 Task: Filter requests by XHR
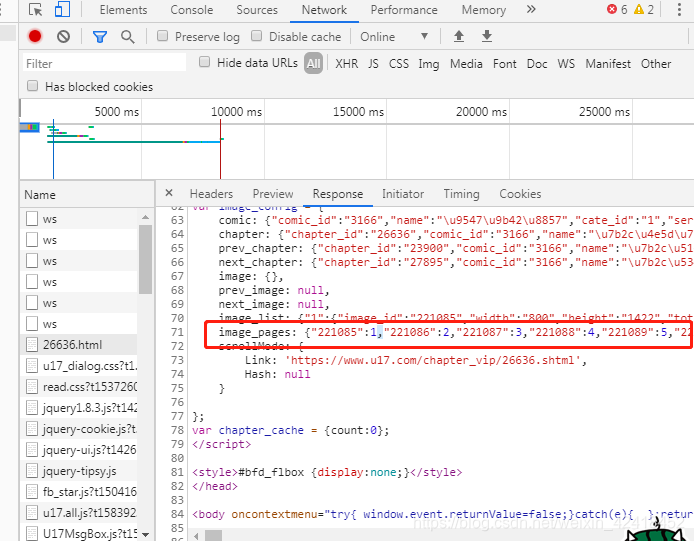[x=347, y=64]
